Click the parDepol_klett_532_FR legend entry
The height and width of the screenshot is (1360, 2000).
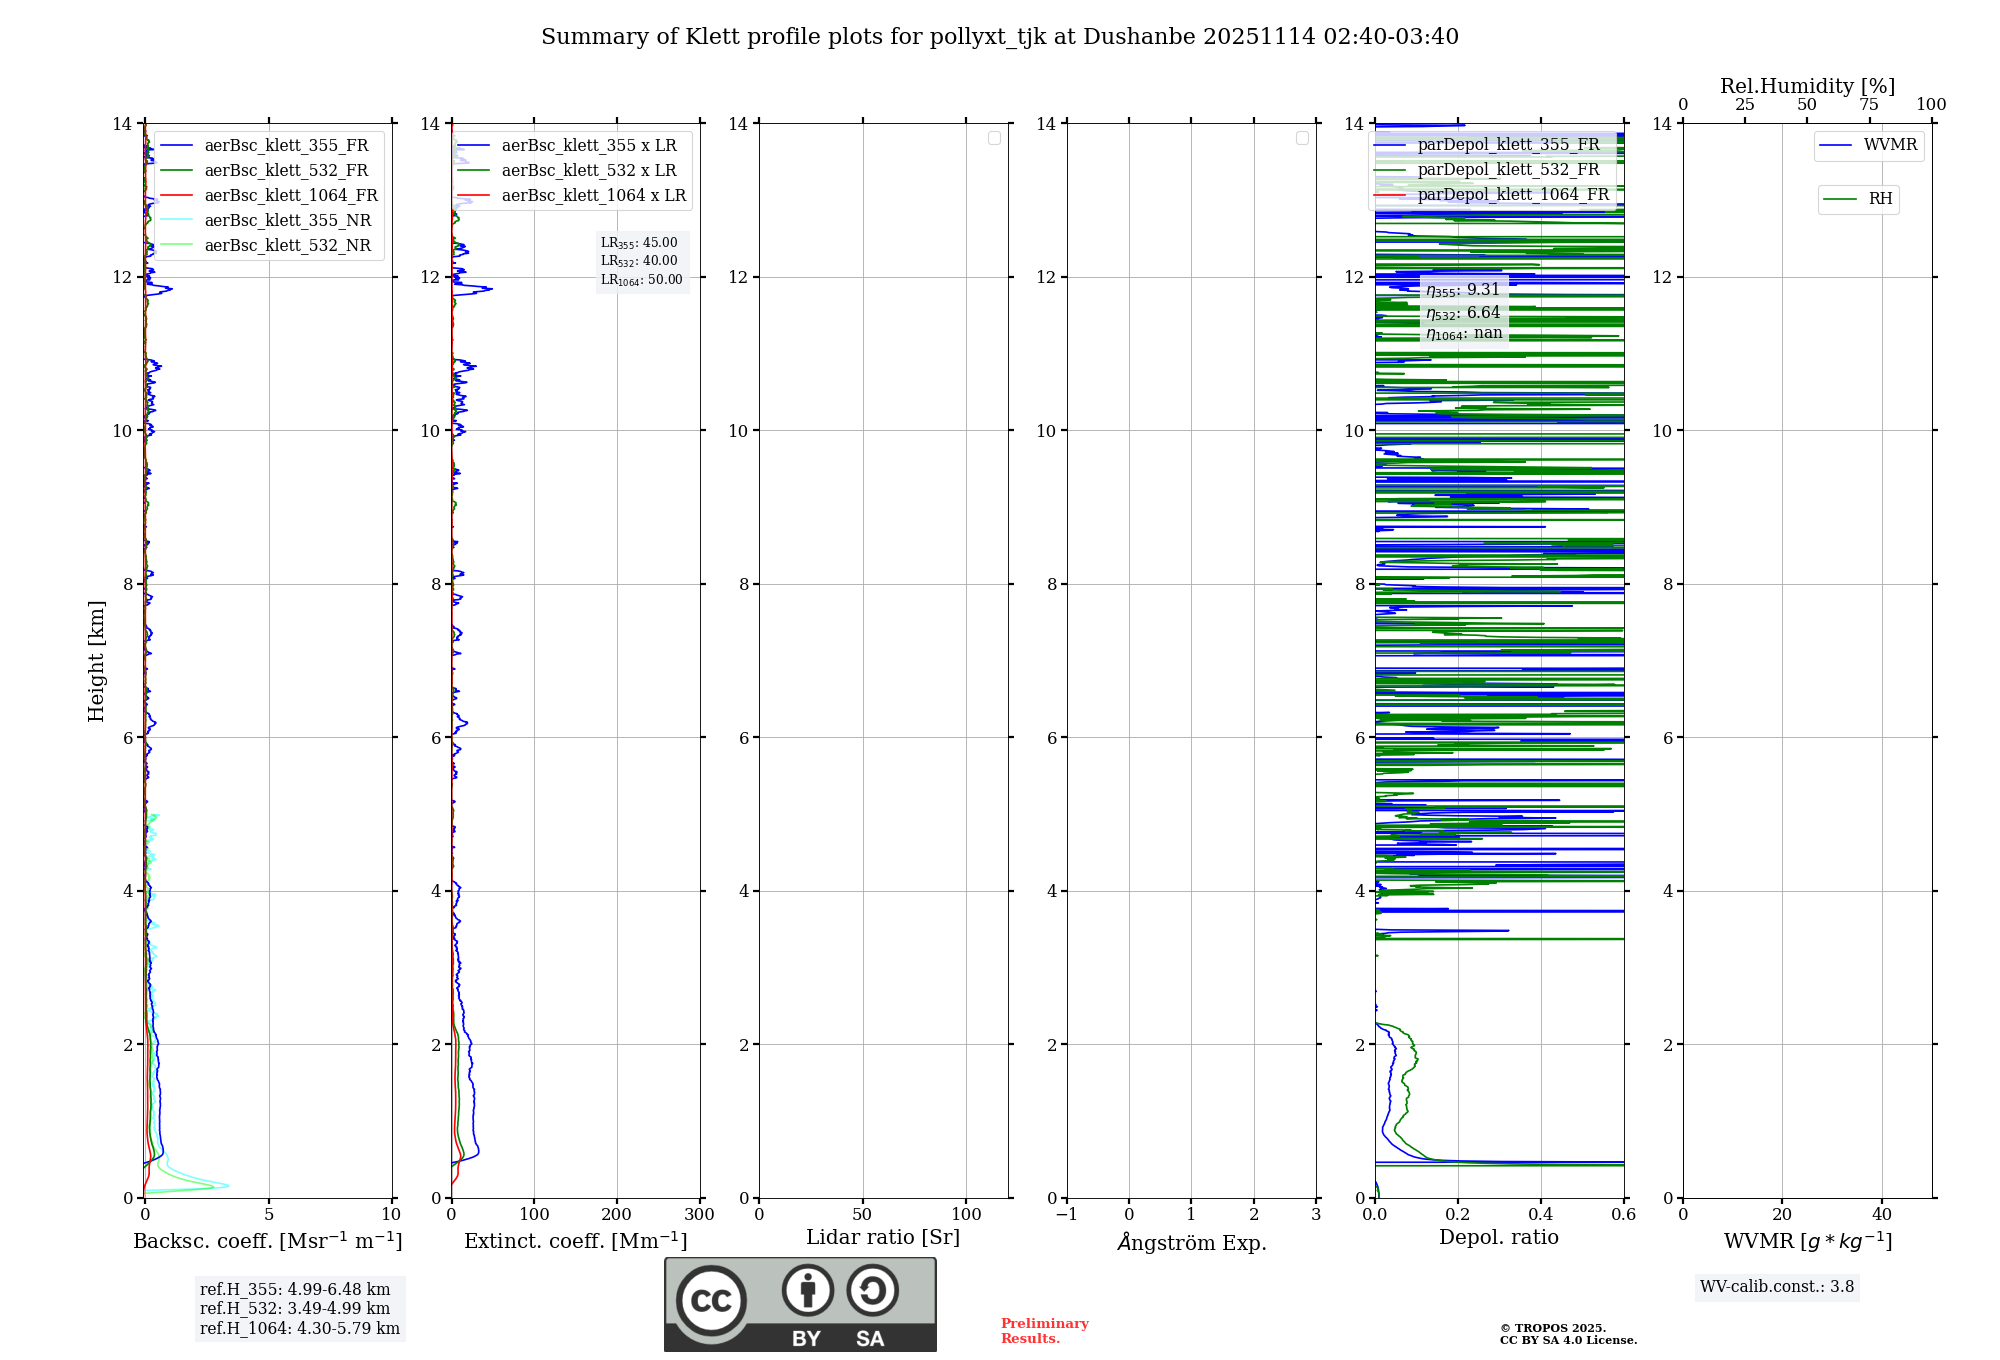pyautogui.click(x=1508, y=170)
